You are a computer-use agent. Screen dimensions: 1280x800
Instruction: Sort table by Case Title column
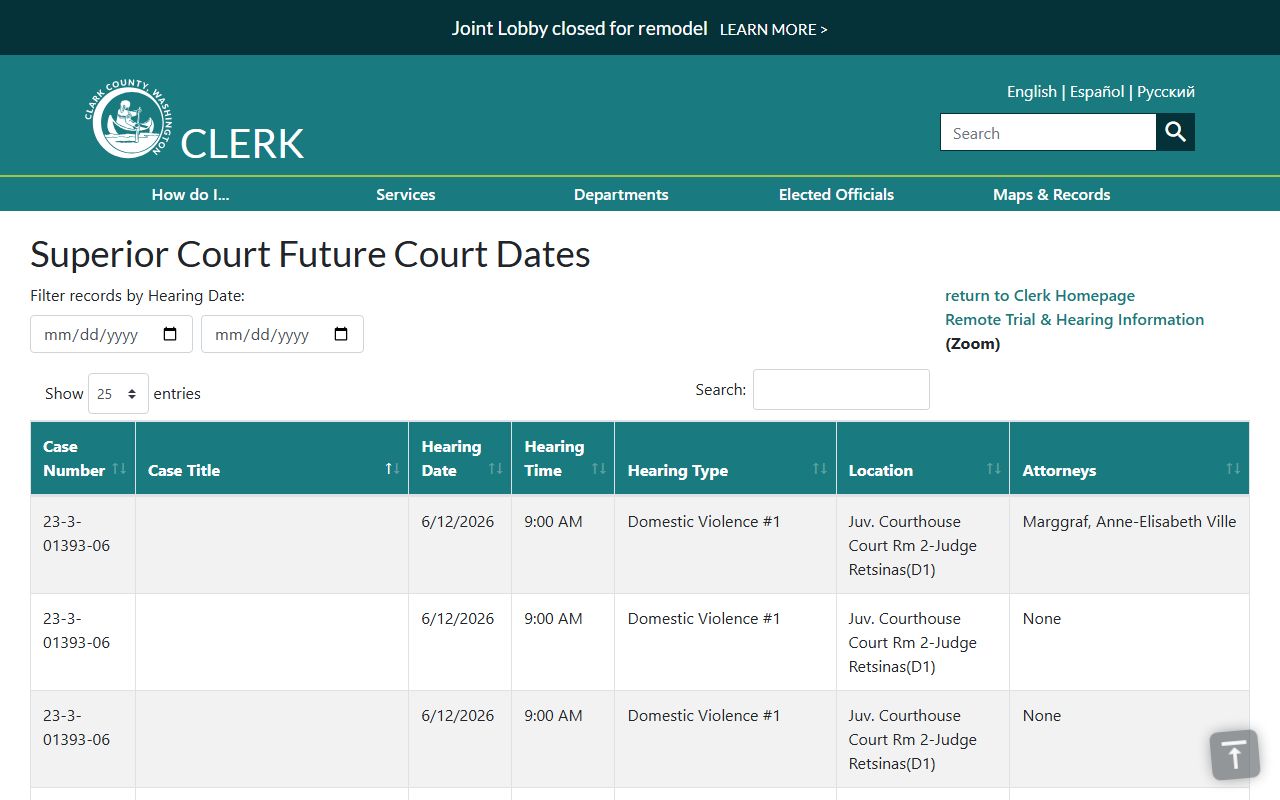click(x=272, y=458)
